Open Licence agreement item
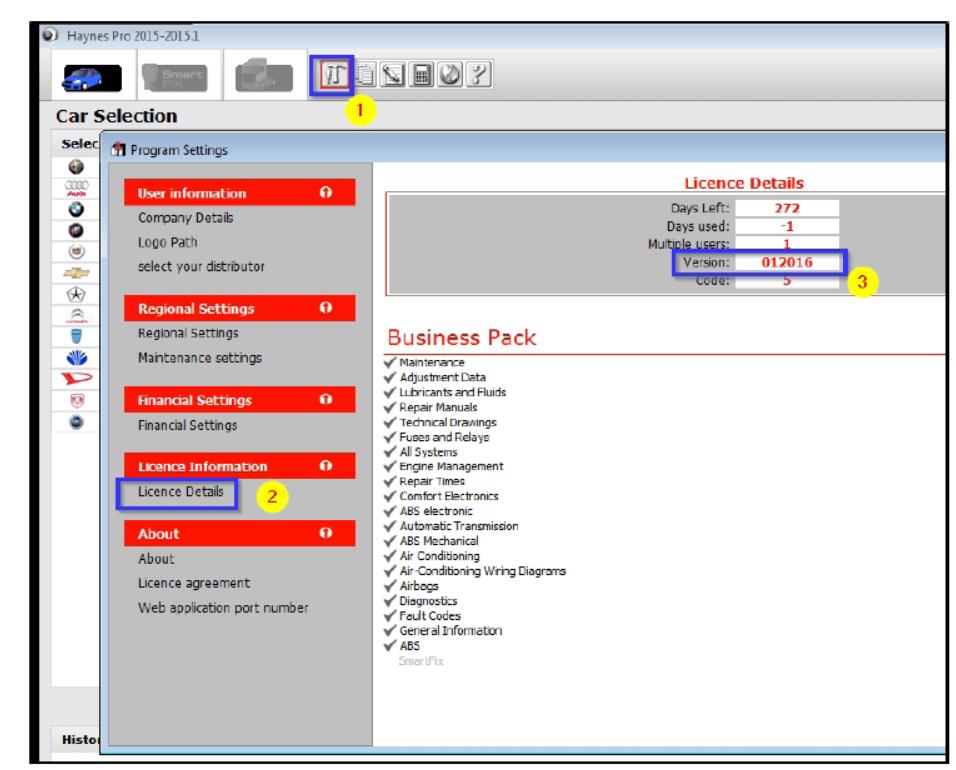This screenshot has height=770, width=956. [x=194, y=583]
